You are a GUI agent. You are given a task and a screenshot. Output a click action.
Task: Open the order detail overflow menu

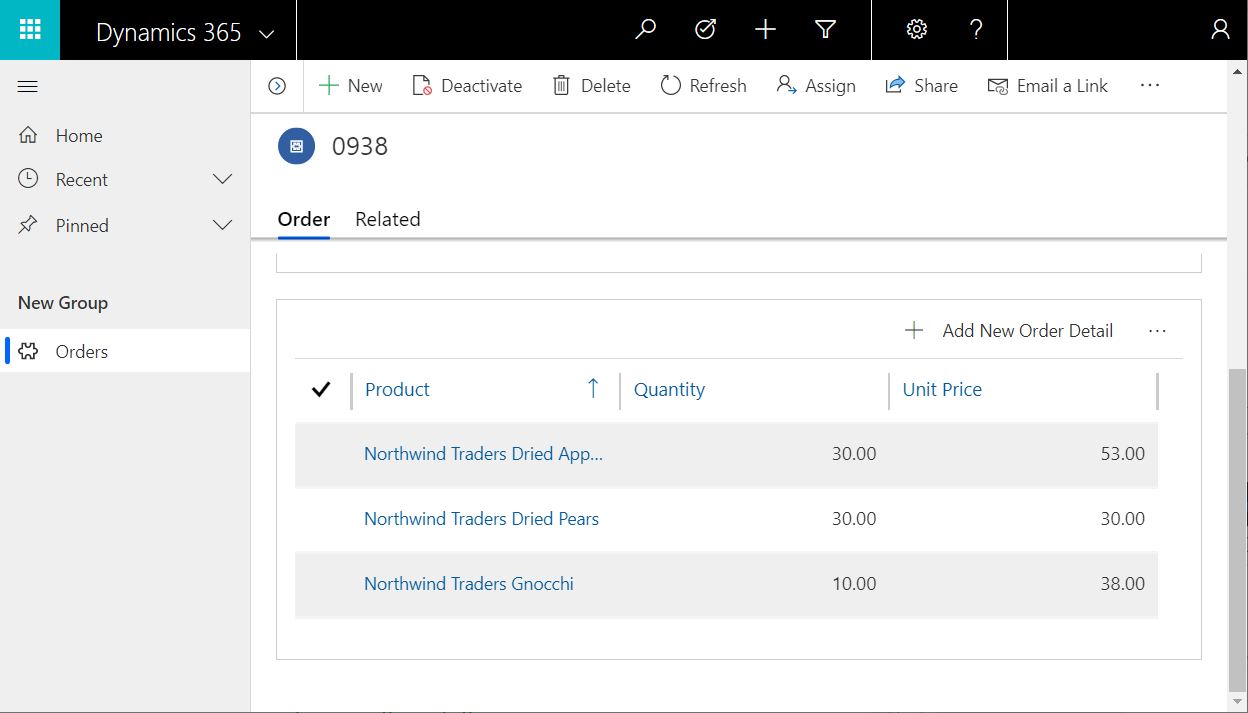pos(1157,330)
